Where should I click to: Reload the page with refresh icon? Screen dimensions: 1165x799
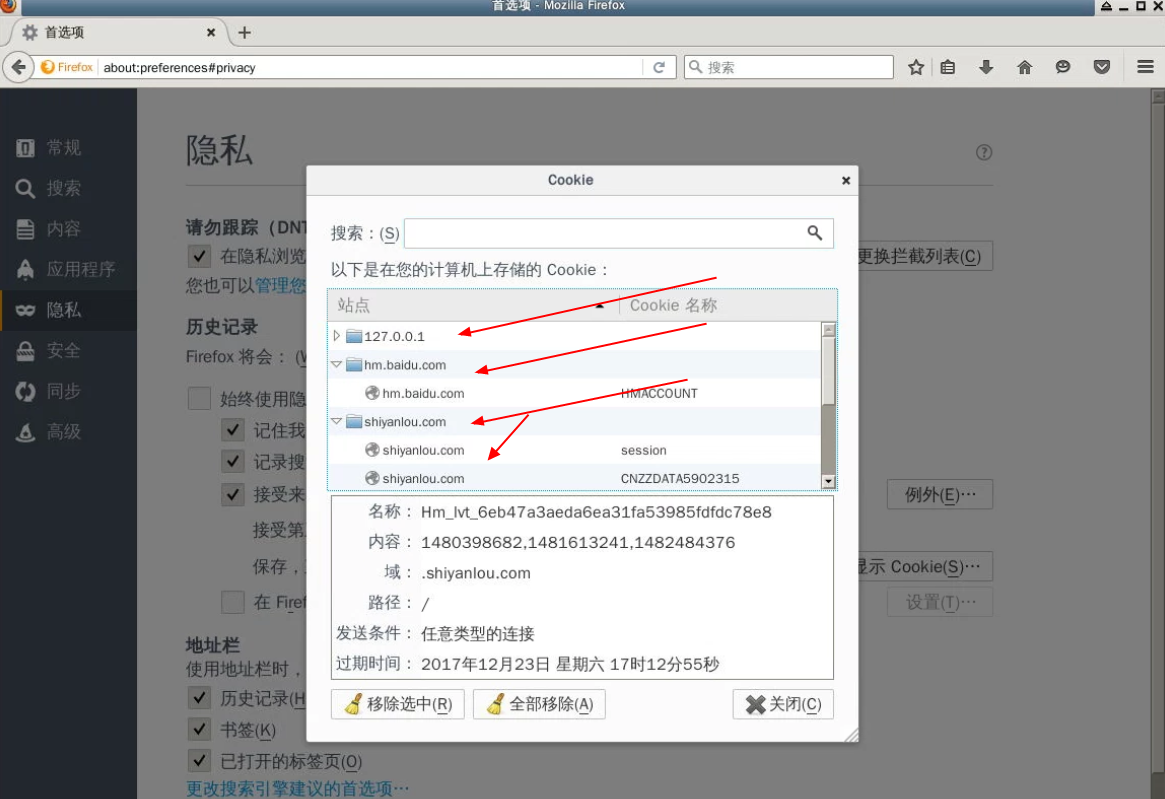pyautogui.click(x=659, y=68)
